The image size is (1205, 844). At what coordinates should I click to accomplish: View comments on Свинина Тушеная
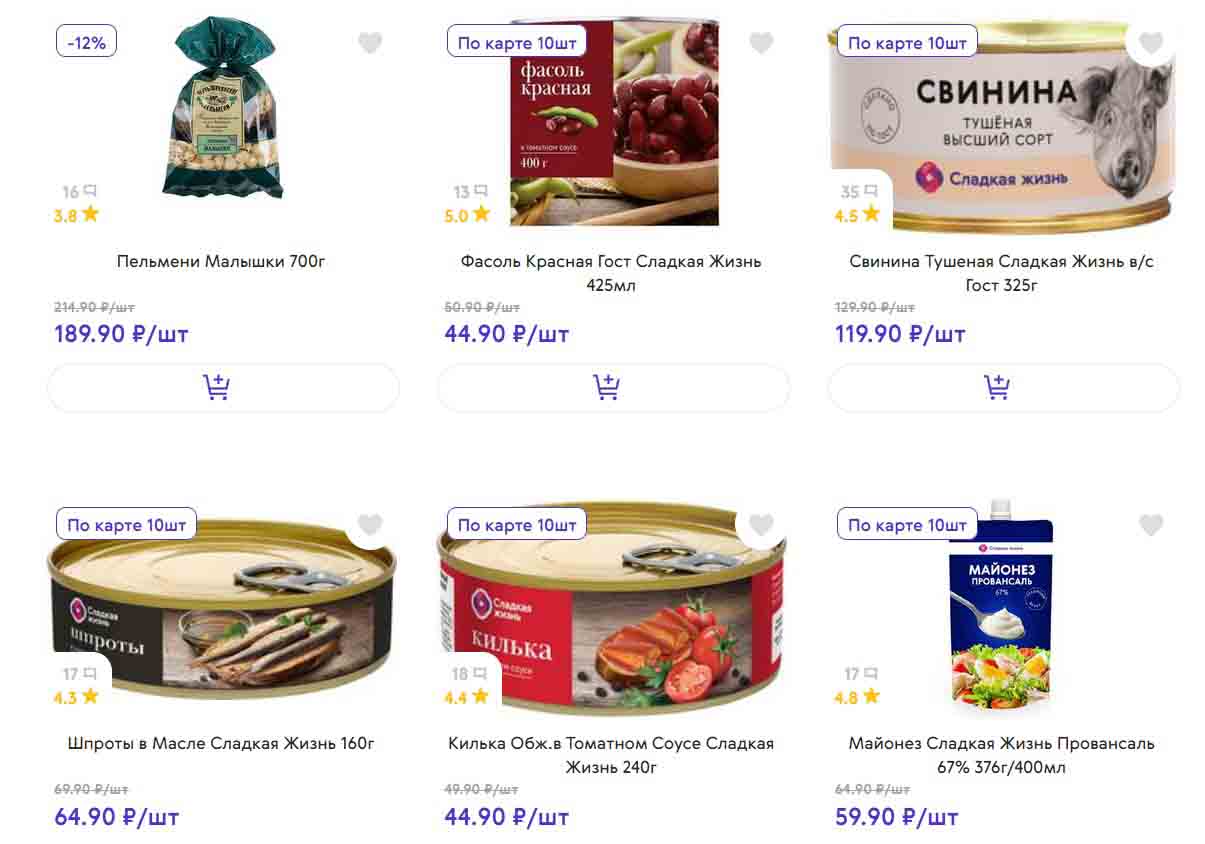[860, 191]
